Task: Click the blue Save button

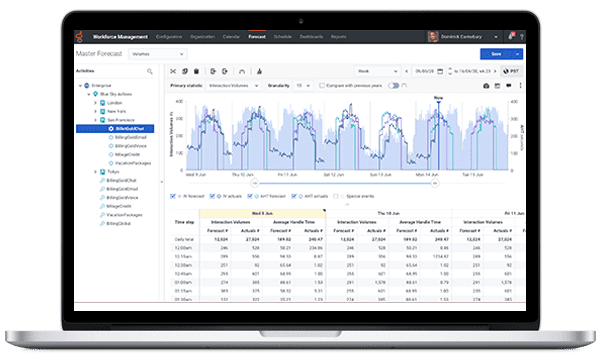Action: [496, 54]
